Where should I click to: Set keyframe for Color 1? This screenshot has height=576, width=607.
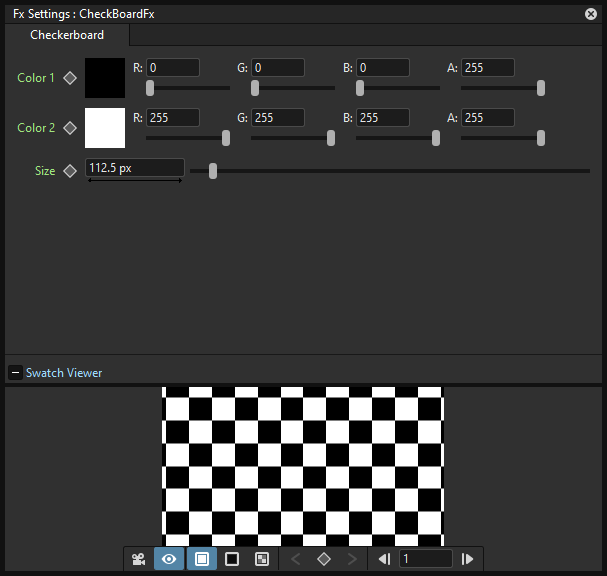[70, 78]
